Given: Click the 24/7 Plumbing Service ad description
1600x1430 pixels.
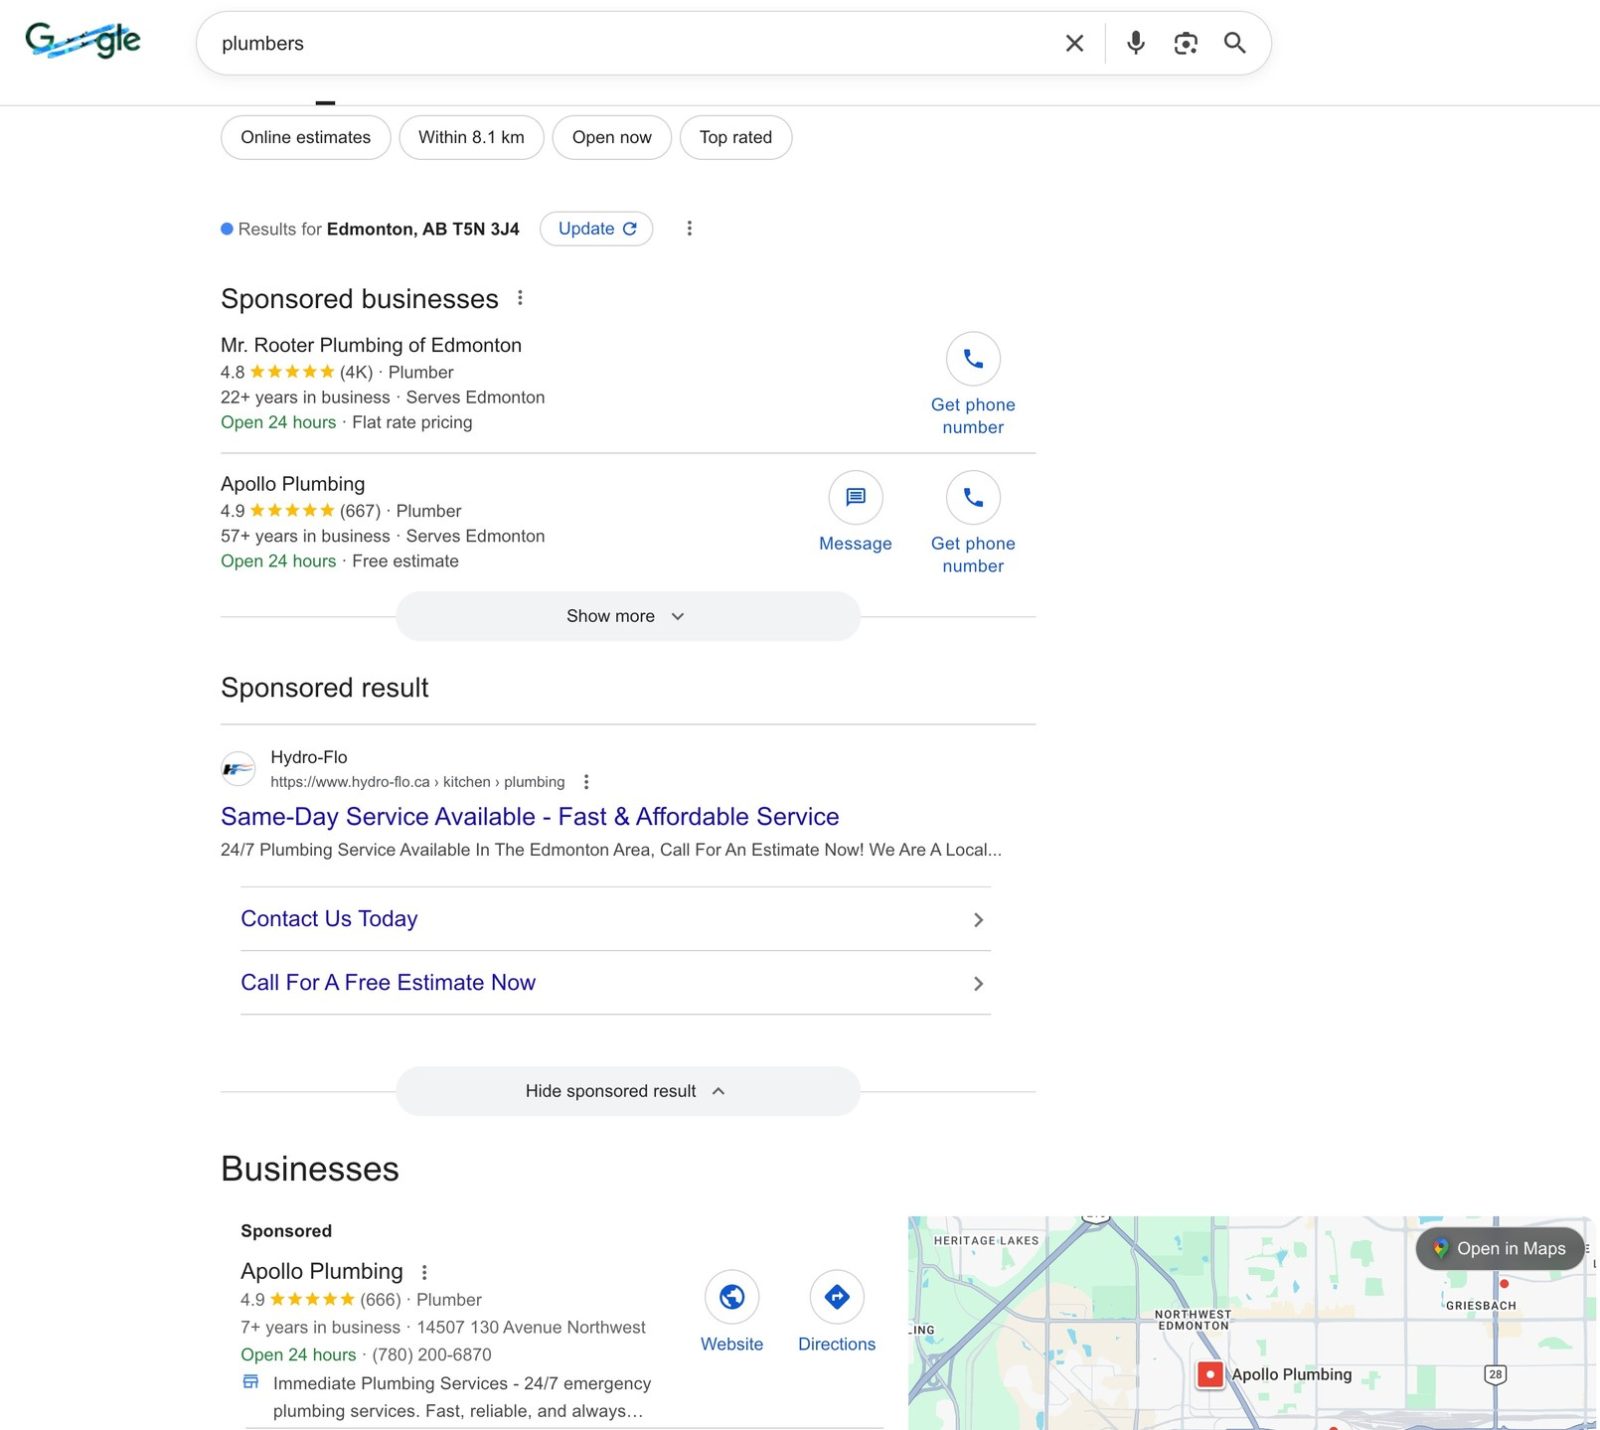Looking at the screenshot, I should coord(611,850).
